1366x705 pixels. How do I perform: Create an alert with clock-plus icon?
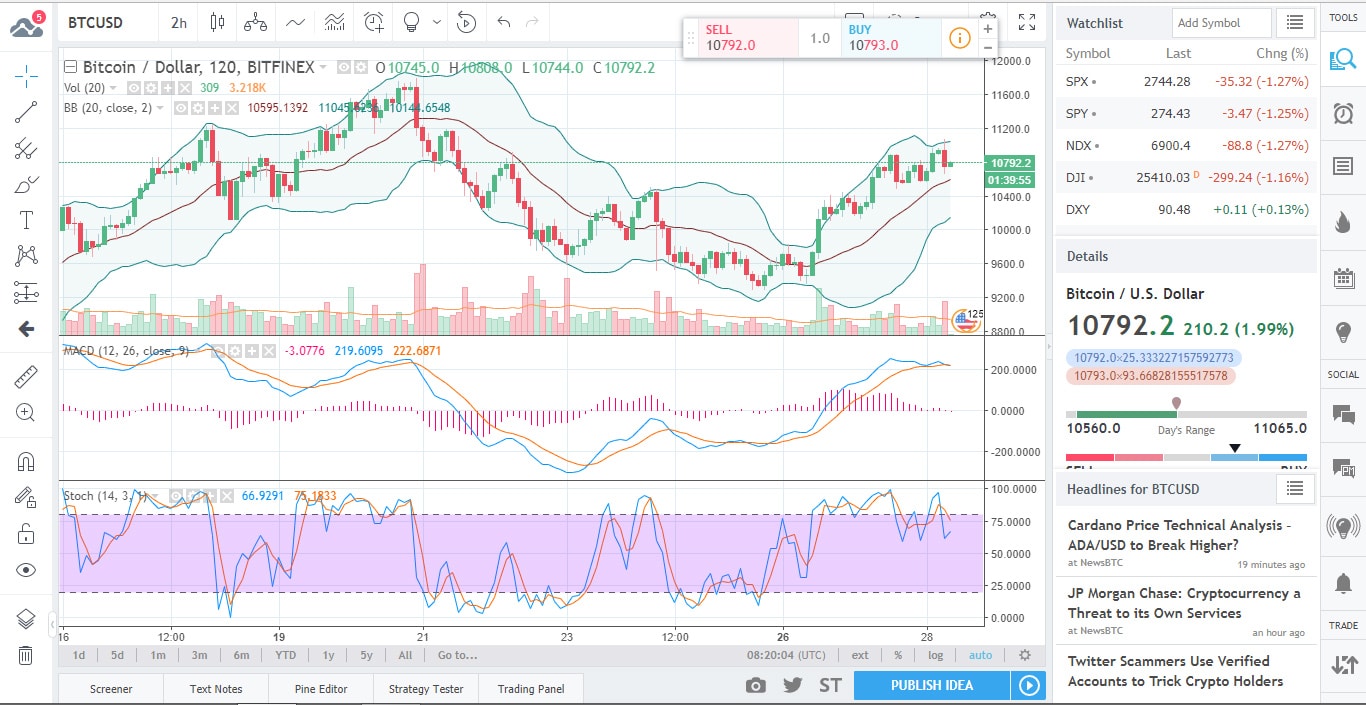coord(374,21)
